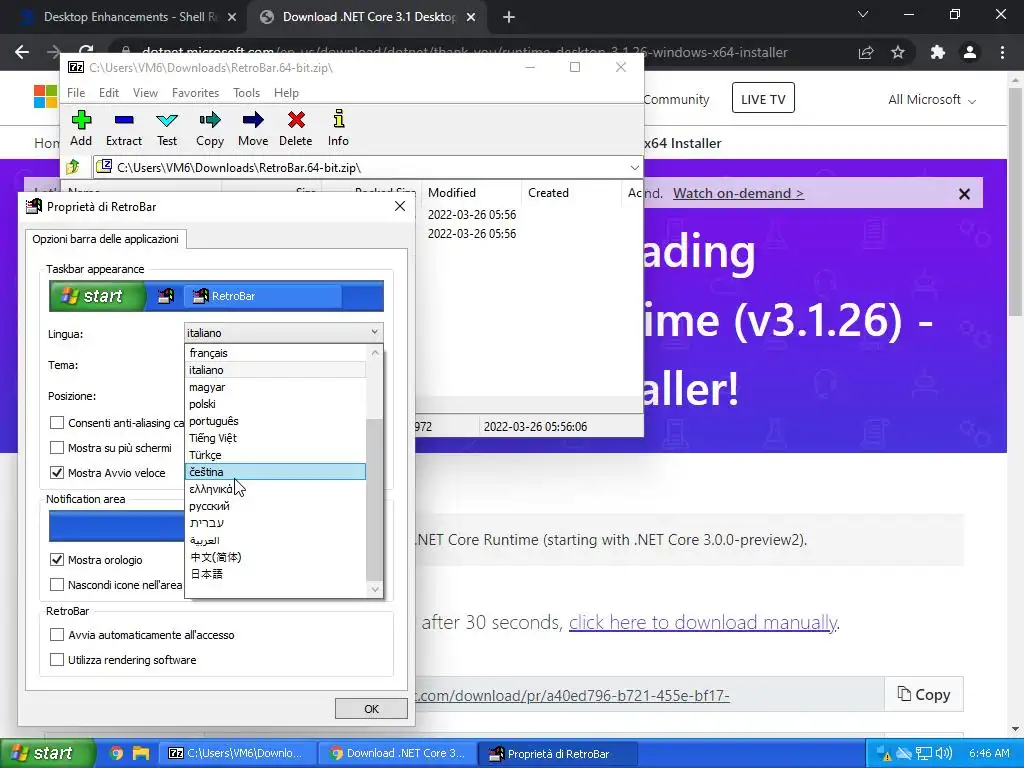Click the Microsoft logo on the webpage

tap(46, 97)
